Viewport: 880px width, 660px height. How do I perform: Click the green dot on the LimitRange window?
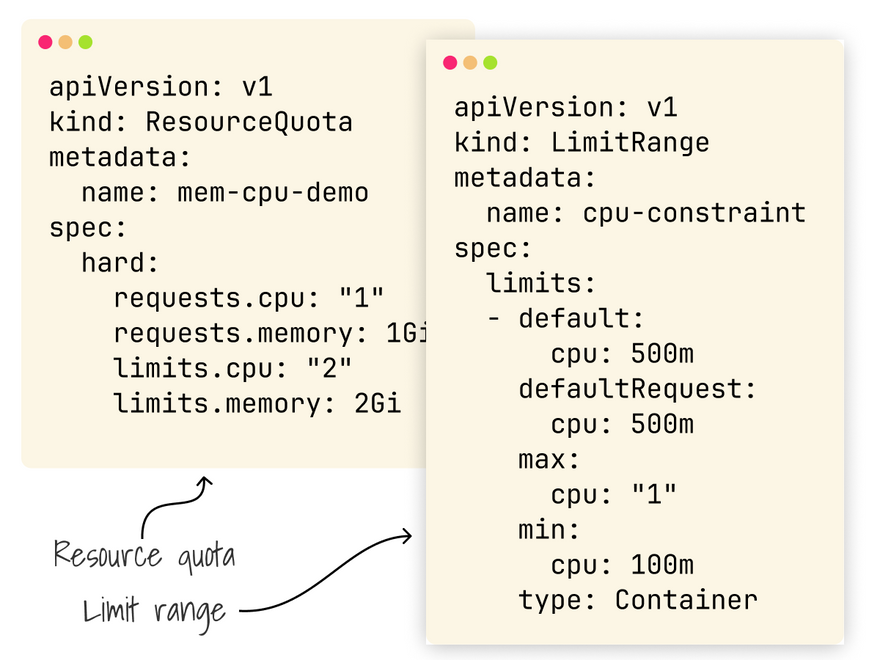point(490,62)
